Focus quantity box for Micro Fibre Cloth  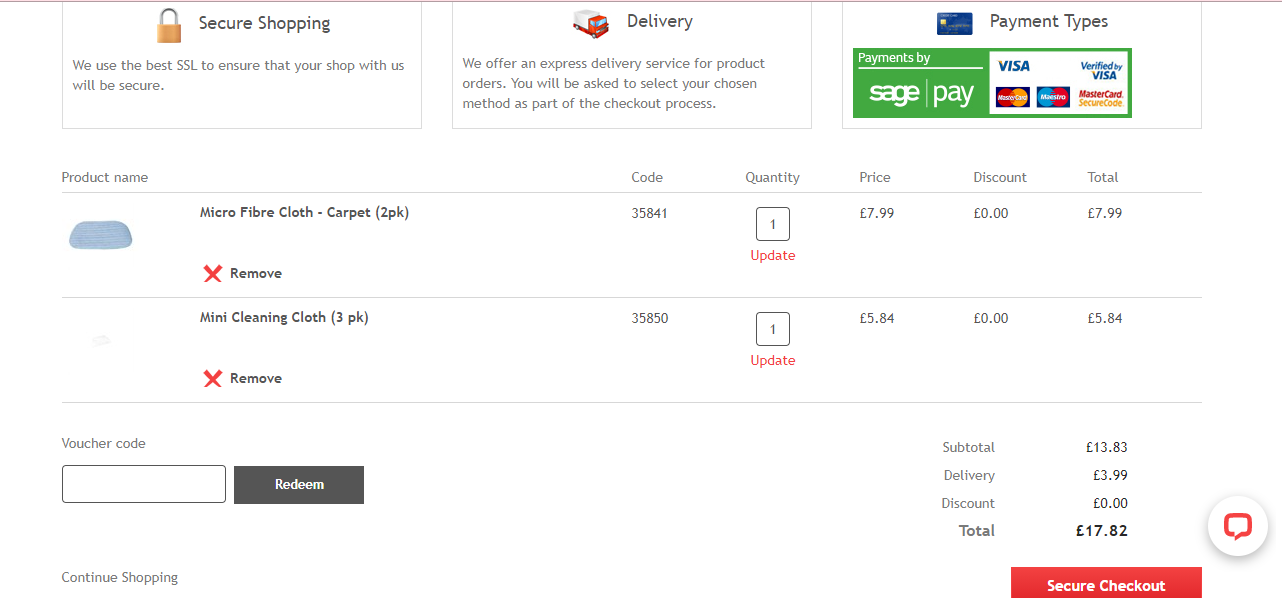(773, 224)
